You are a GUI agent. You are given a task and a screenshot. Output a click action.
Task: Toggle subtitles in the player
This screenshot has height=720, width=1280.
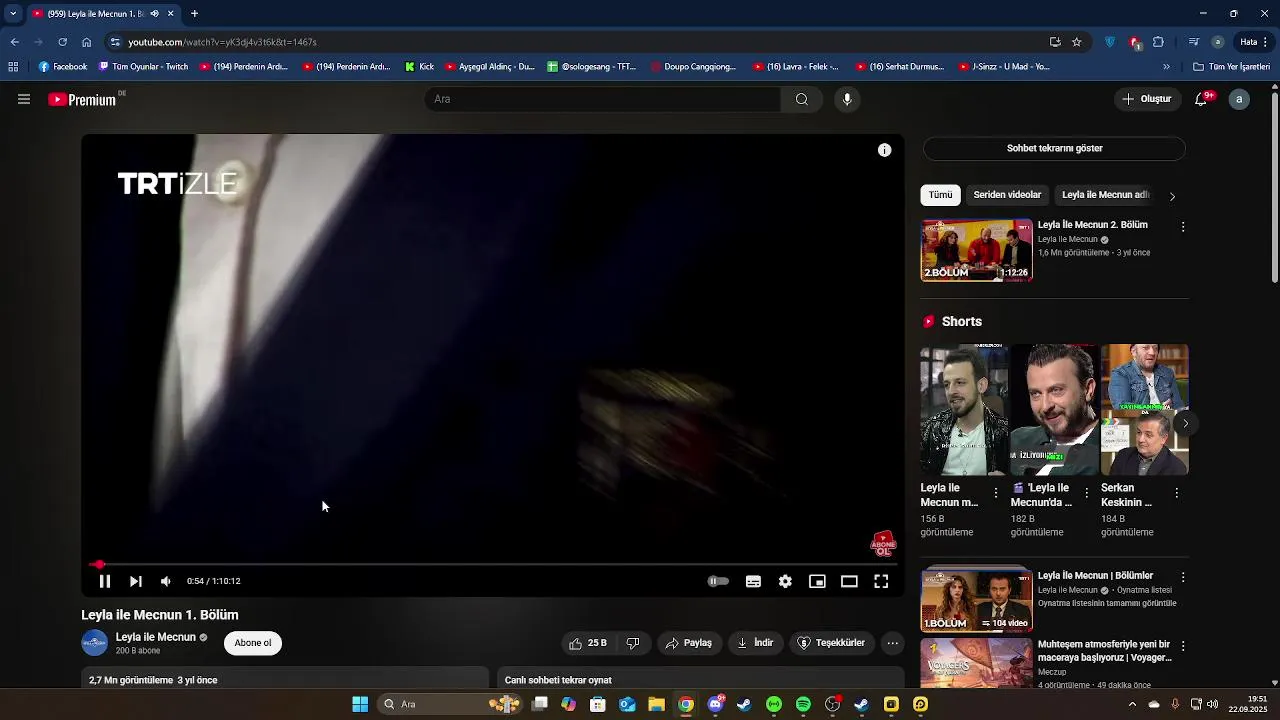[753, 581]
